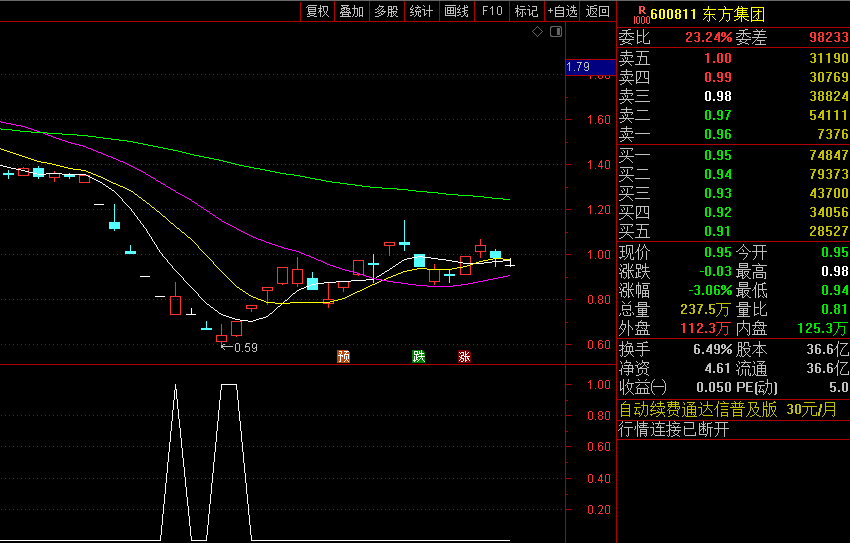Click the 0.59 low price arrow label
This screenshot has height=543, width=850.
point(239,348)
